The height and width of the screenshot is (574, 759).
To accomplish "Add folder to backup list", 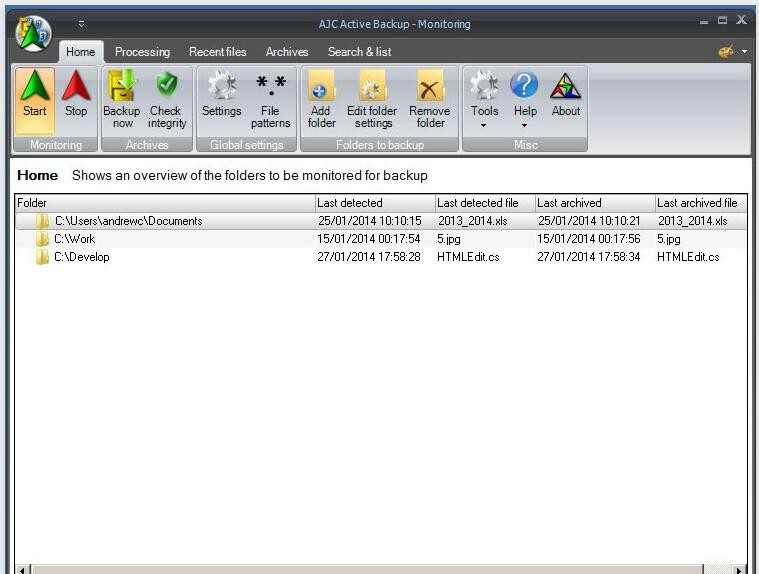I will point(321,101).
